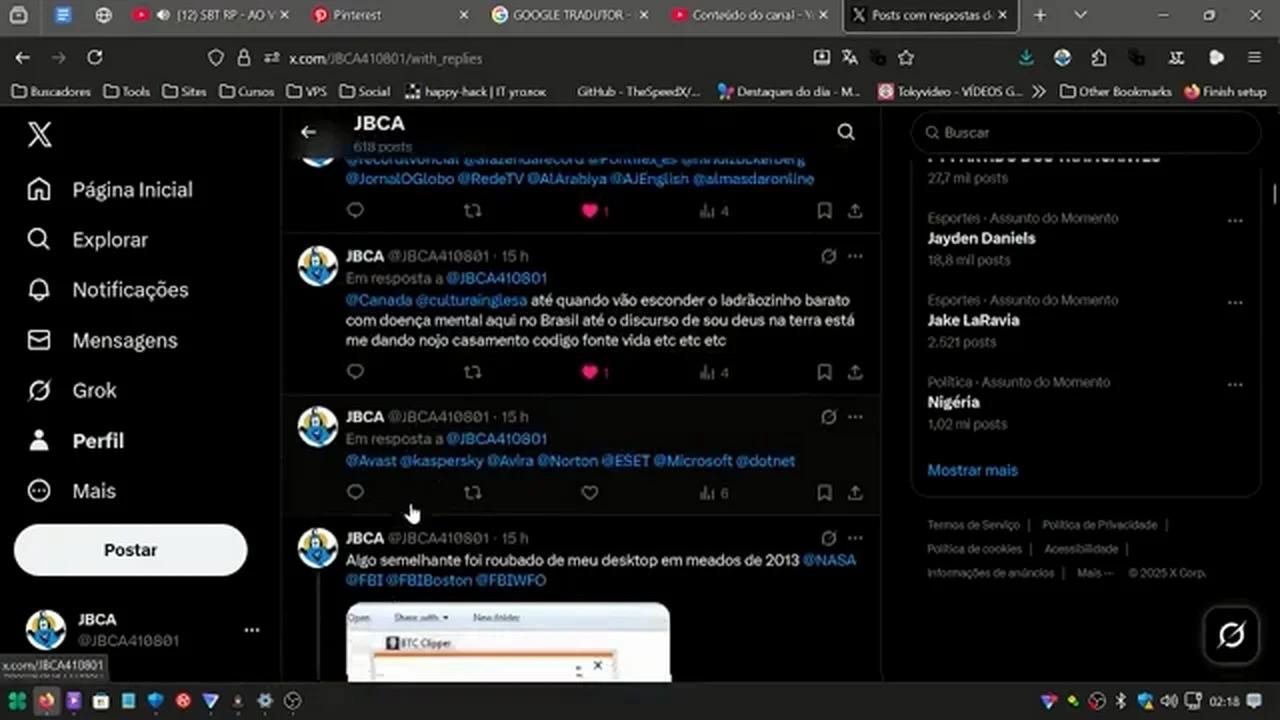Go back using the arrow beside JBCA
The height and width of the screenshot is (720, 1280).
(x=308, y=132)
